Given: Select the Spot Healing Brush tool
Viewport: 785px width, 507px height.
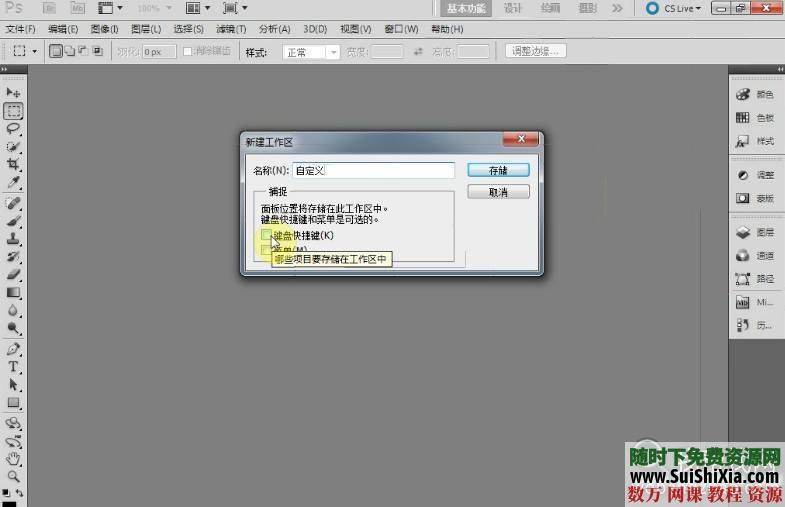Looking at the screenshot, I should click(x=13, y=203).
